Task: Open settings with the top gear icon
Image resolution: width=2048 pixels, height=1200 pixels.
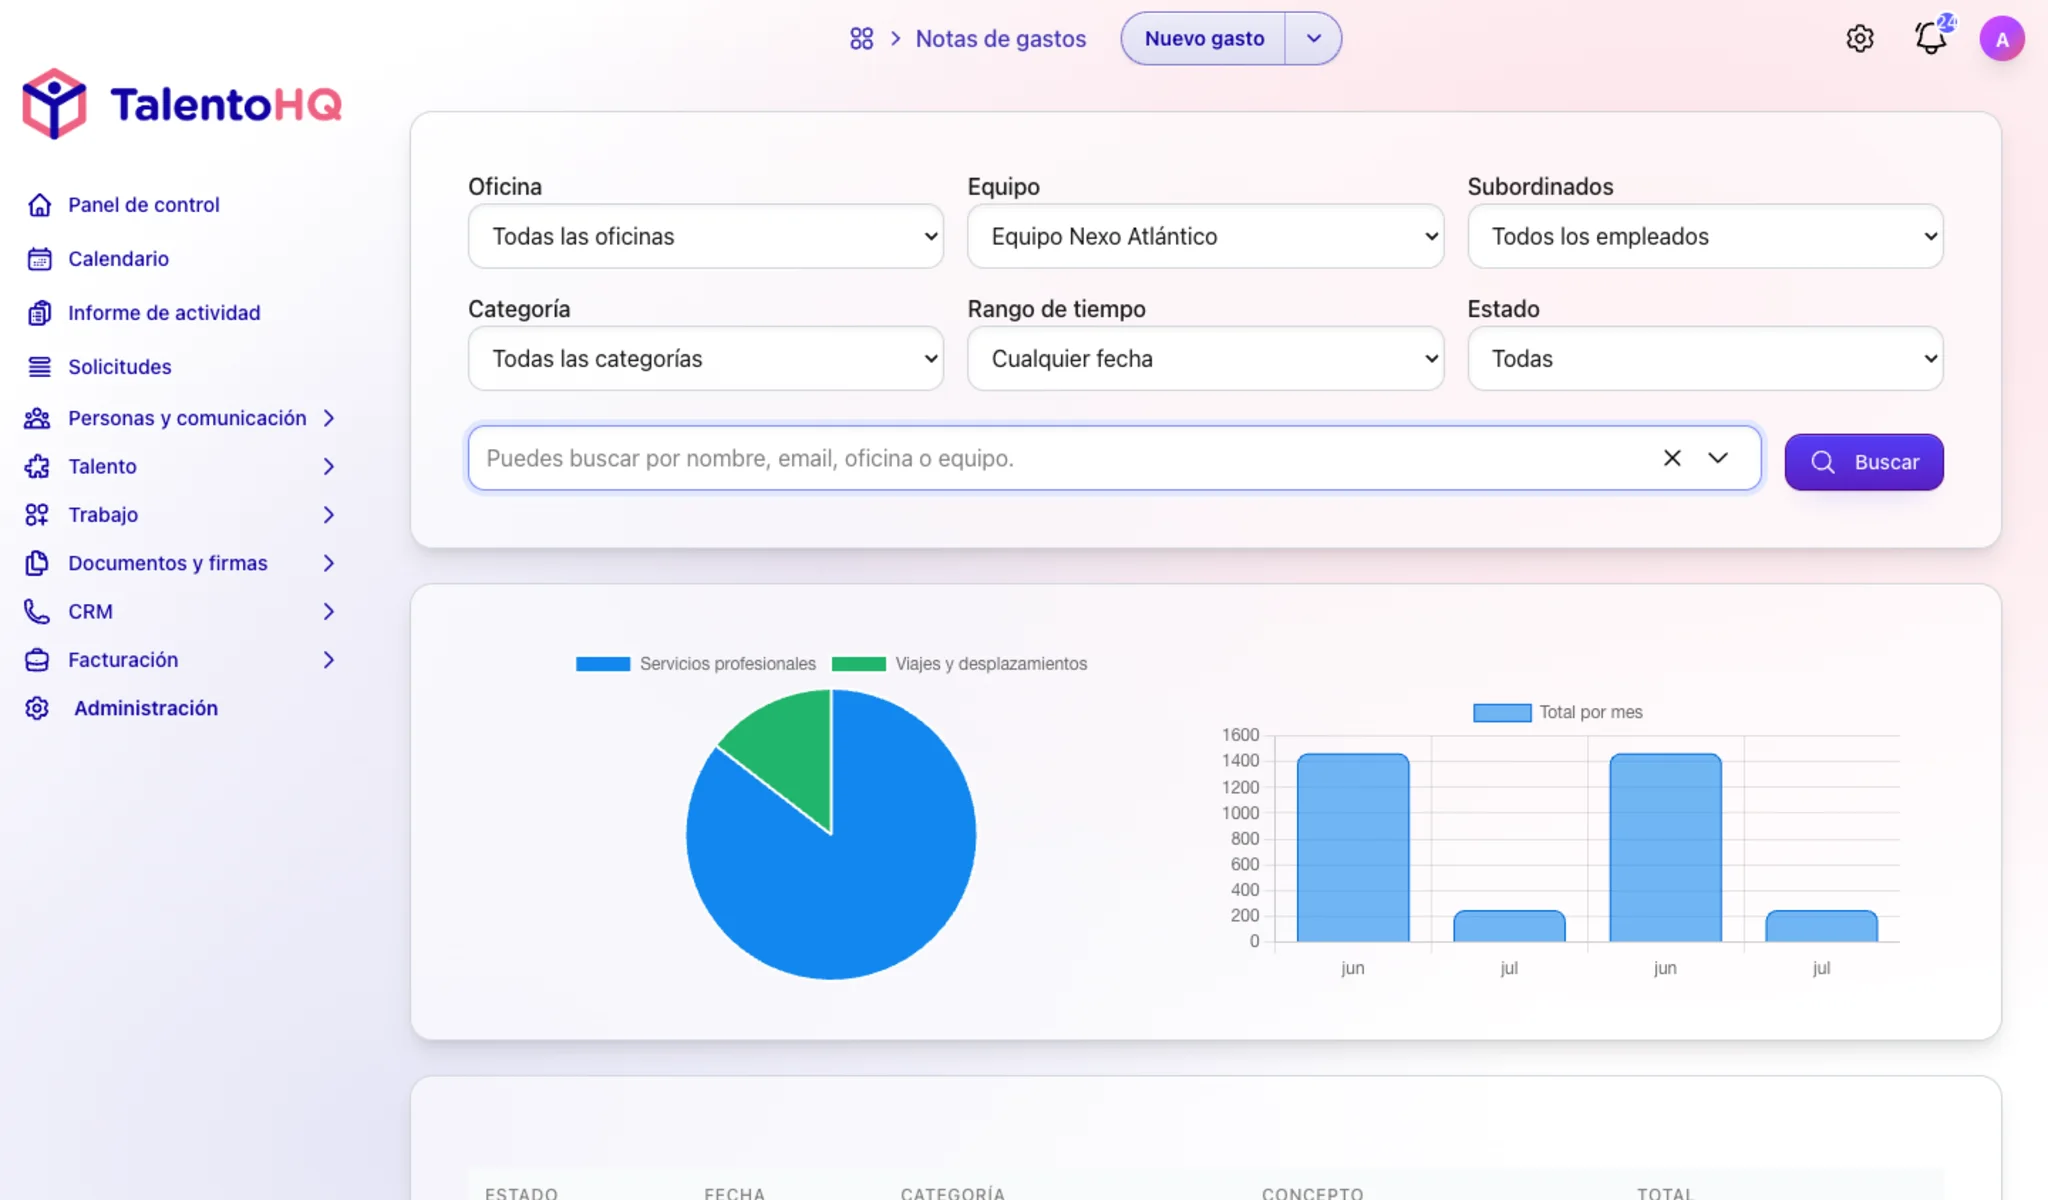Action: point(1859,39)
